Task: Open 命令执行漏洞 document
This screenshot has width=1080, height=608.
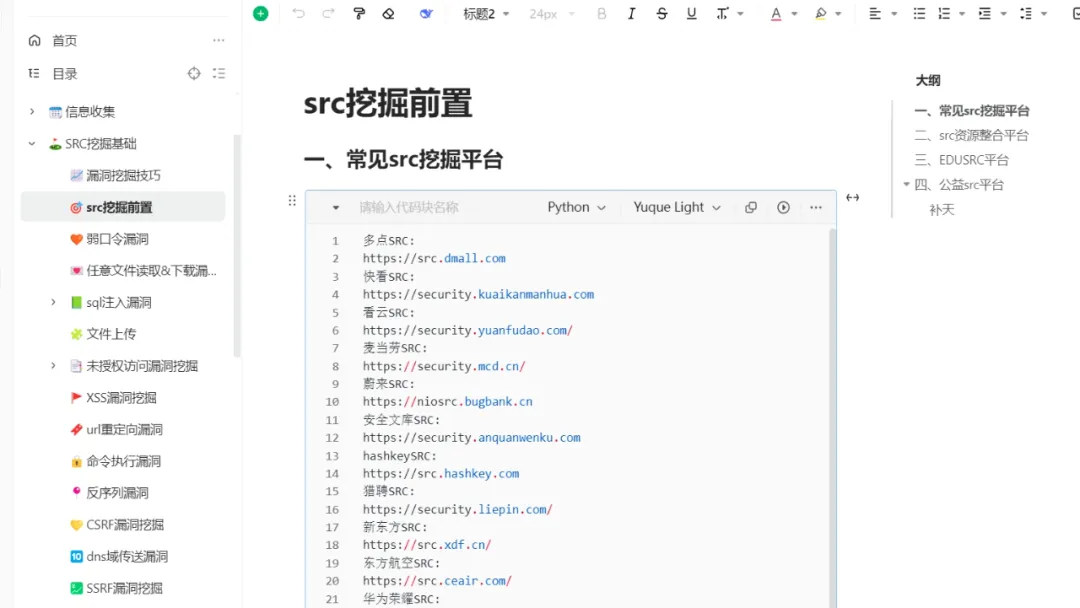Action: (x=123, y=461)
